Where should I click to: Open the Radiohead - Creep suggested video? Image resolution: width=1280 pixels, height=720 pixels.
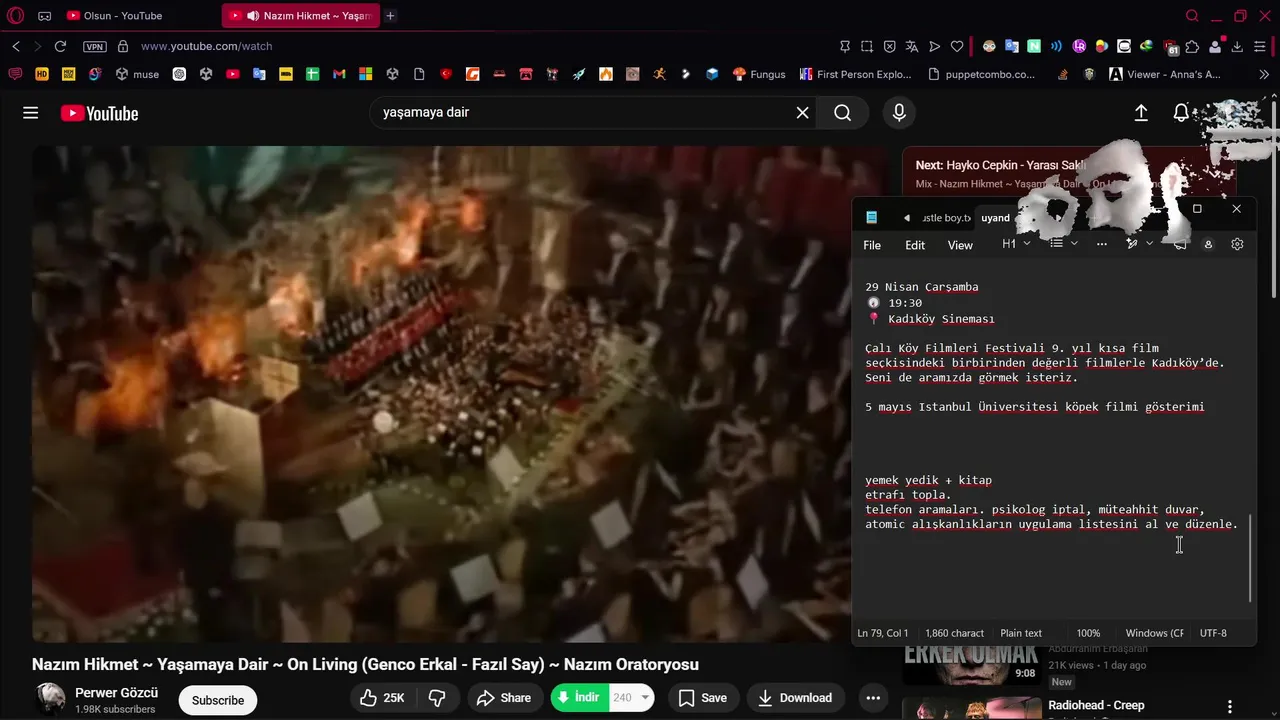(x=1096, y=705)
